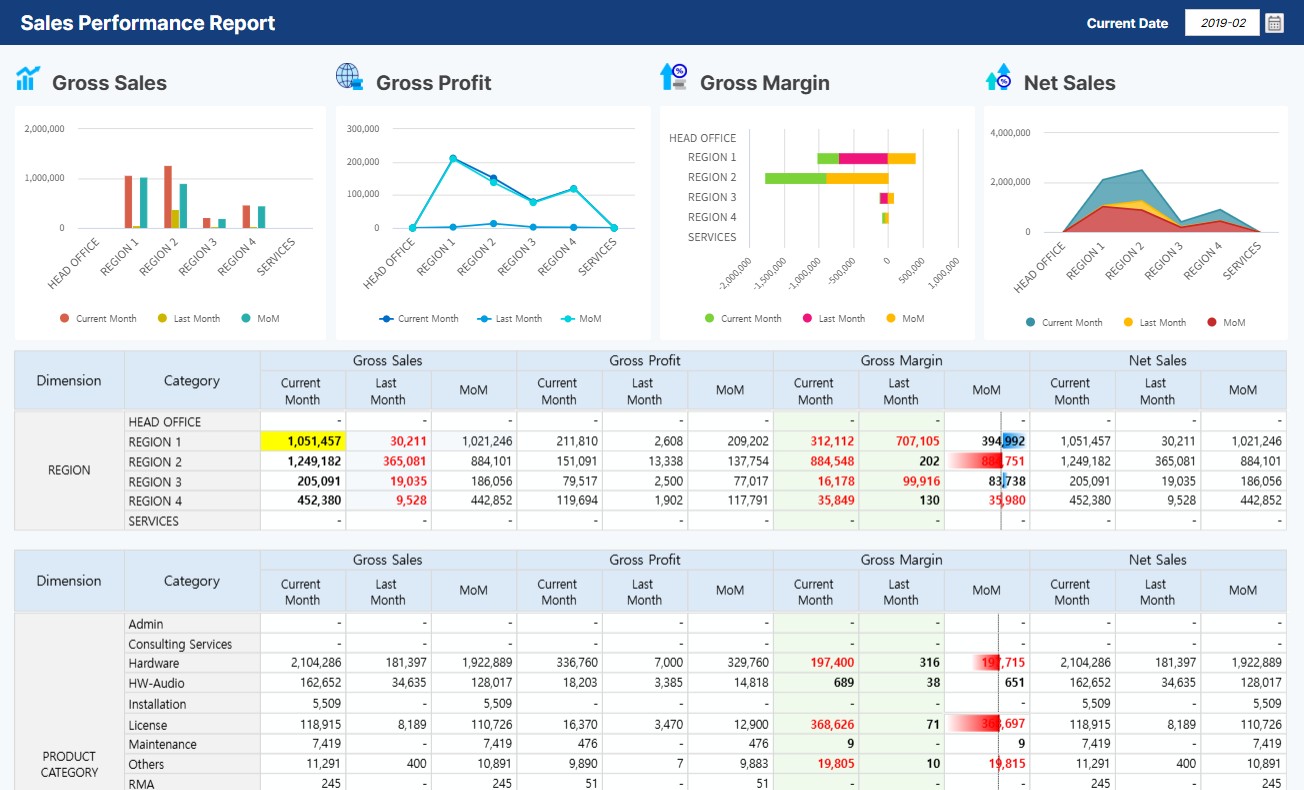Click the Current Date input field
1304x790 pixels.
click(x=1222, y=21)
